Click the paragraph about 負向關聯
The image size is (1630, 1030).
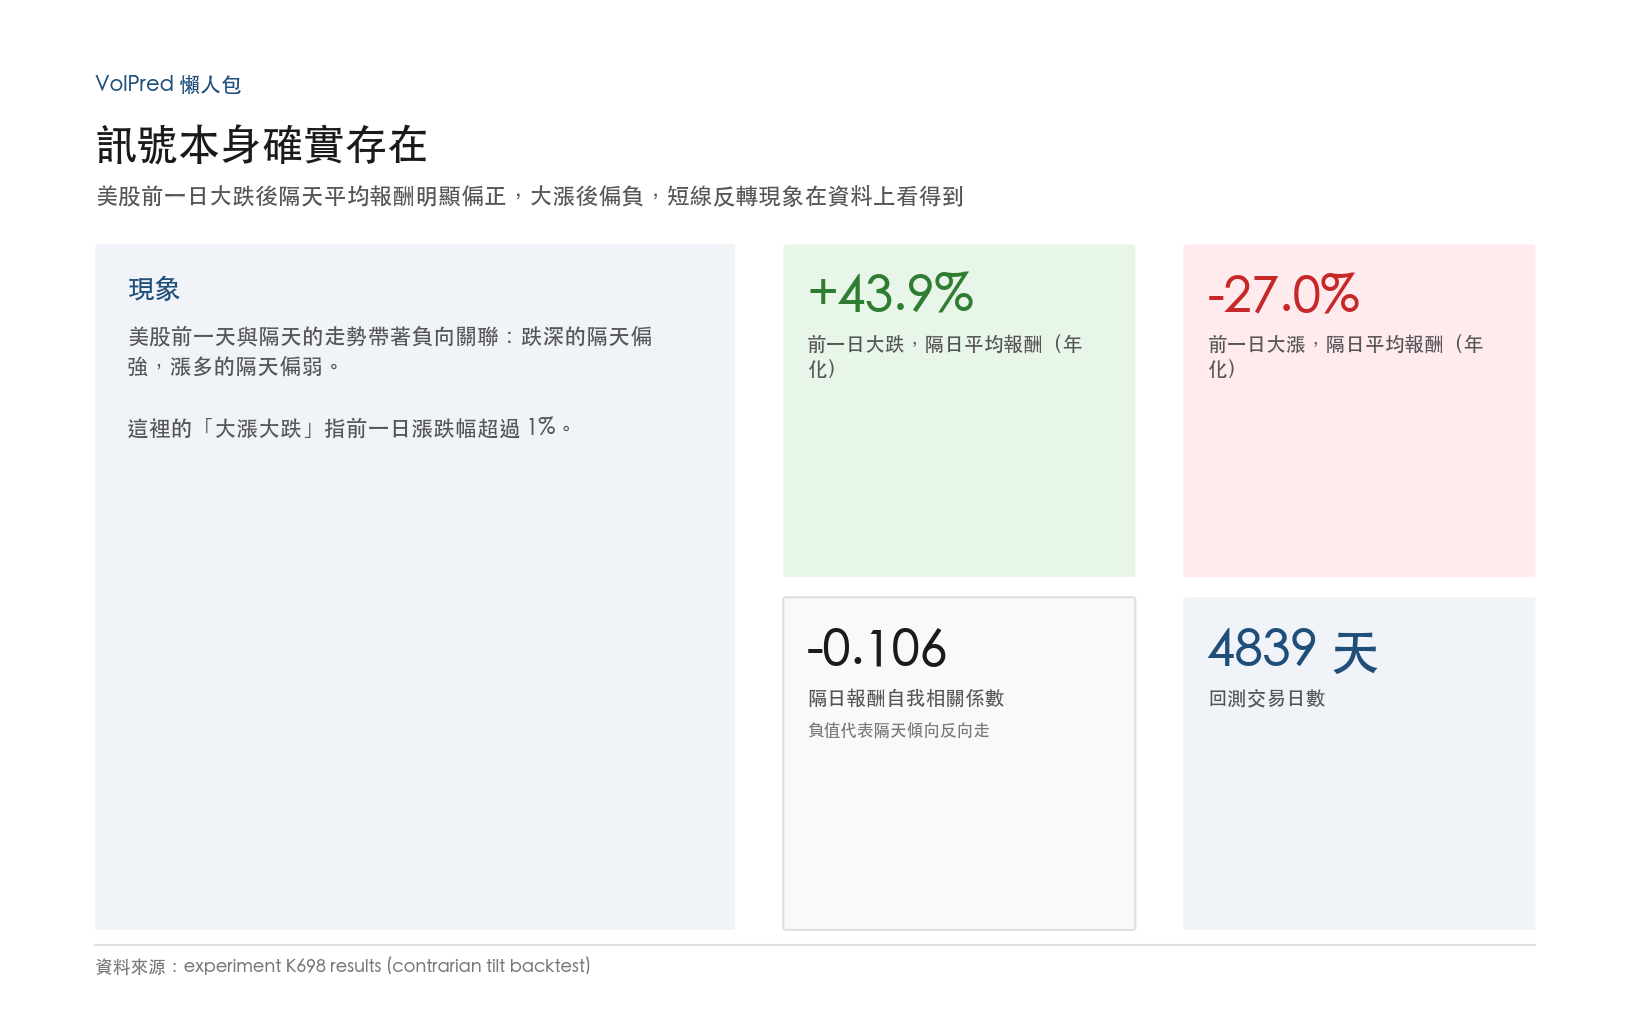[390, 352]
